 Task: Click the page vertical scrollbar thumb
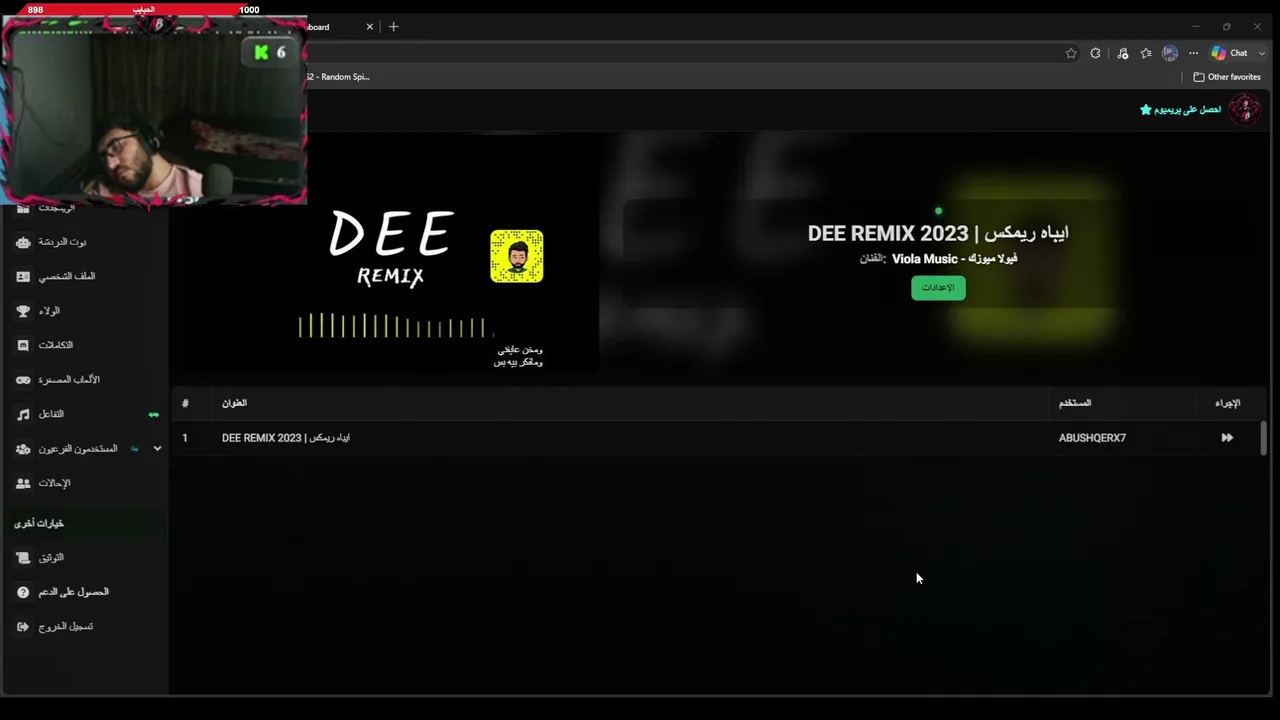tap(1263, 438)
